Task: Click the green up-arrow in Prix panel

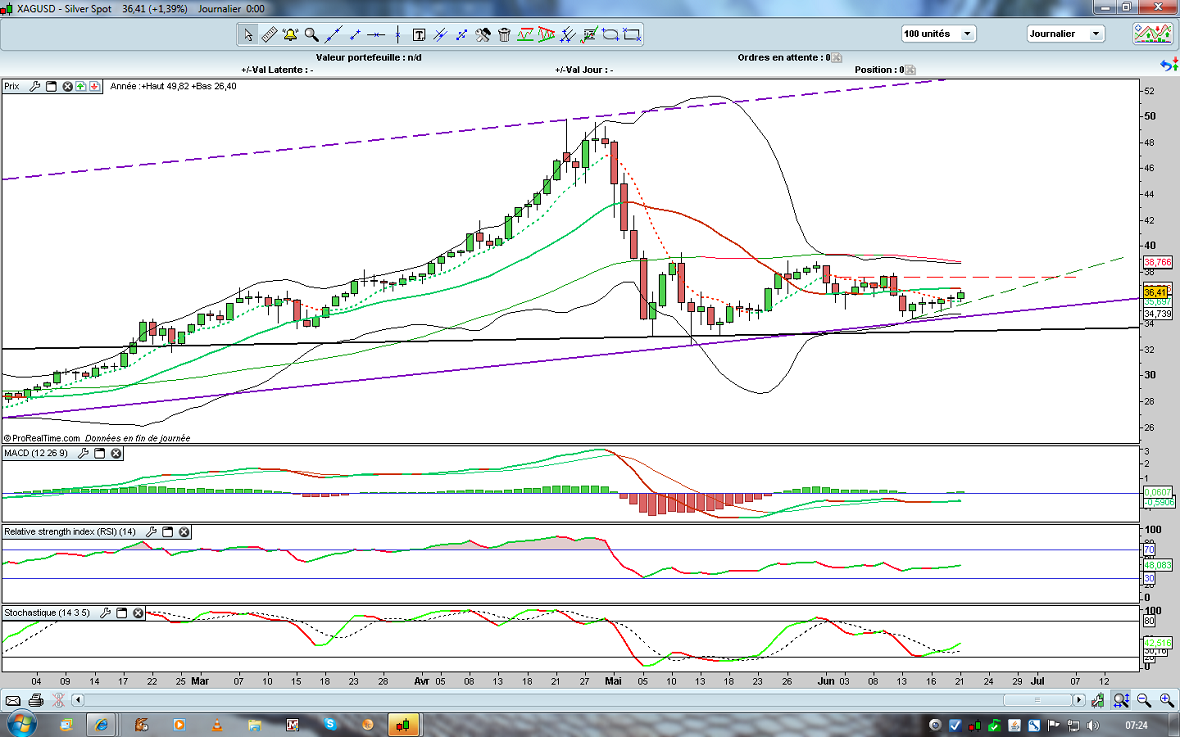Action: tap(81, 86)
